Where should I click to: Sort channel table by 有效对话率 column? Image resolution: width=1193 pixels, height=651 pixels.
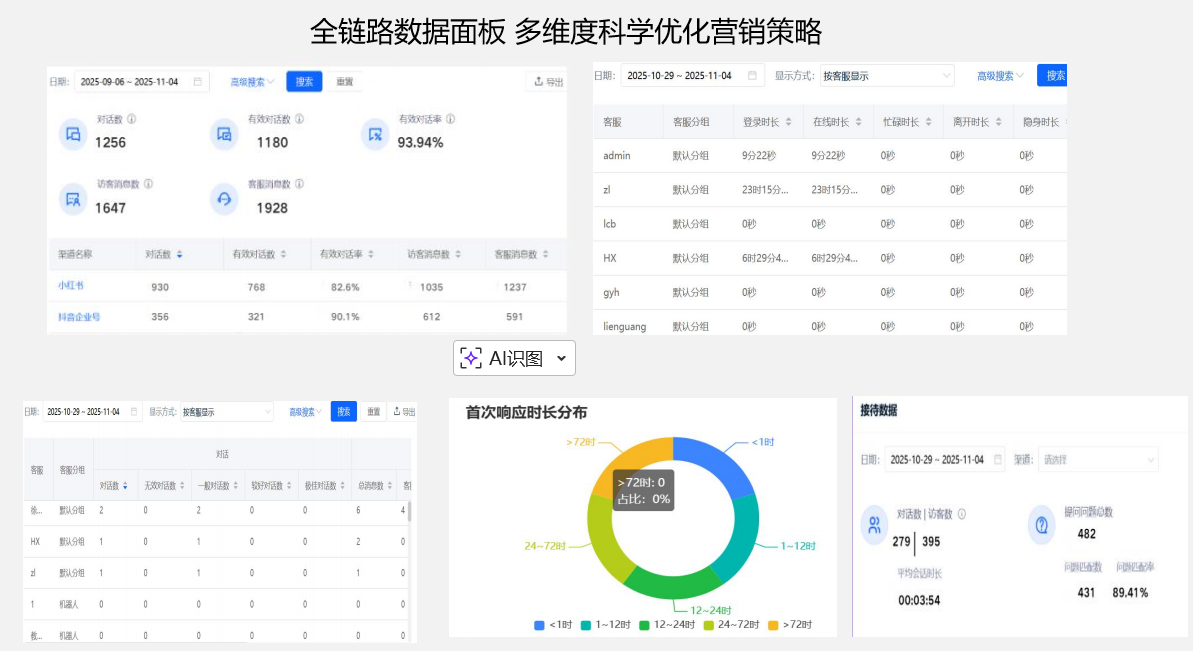coord(371,254)
